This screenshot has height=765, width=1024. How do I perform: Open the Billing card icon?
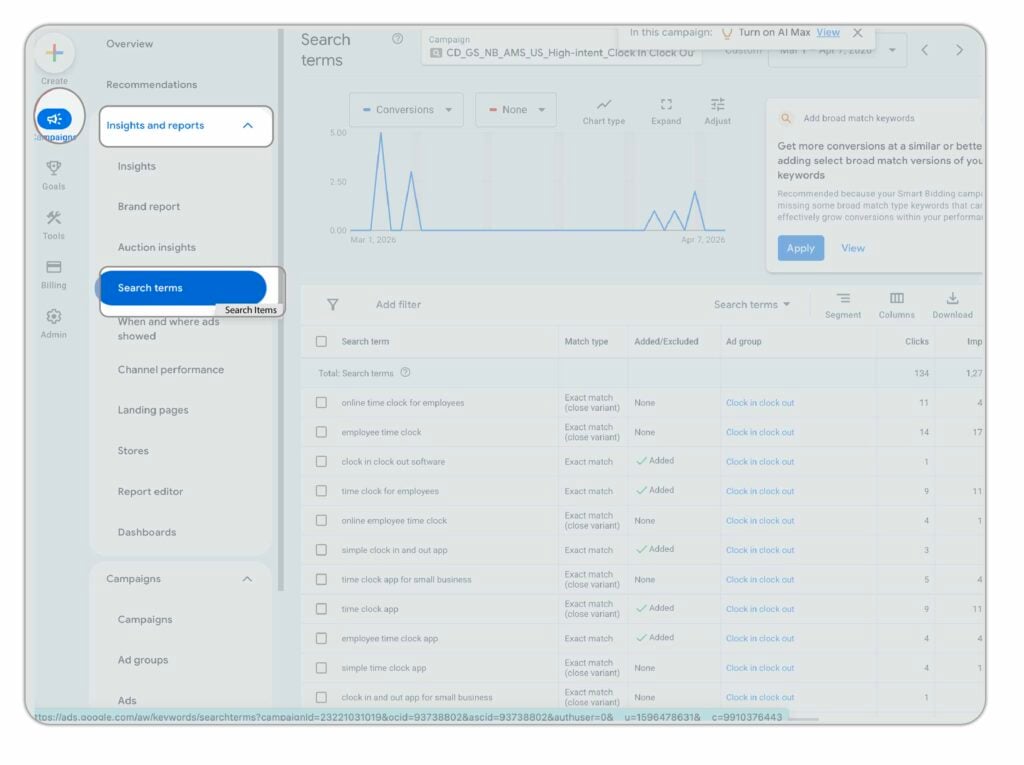[x=54, y=267]
